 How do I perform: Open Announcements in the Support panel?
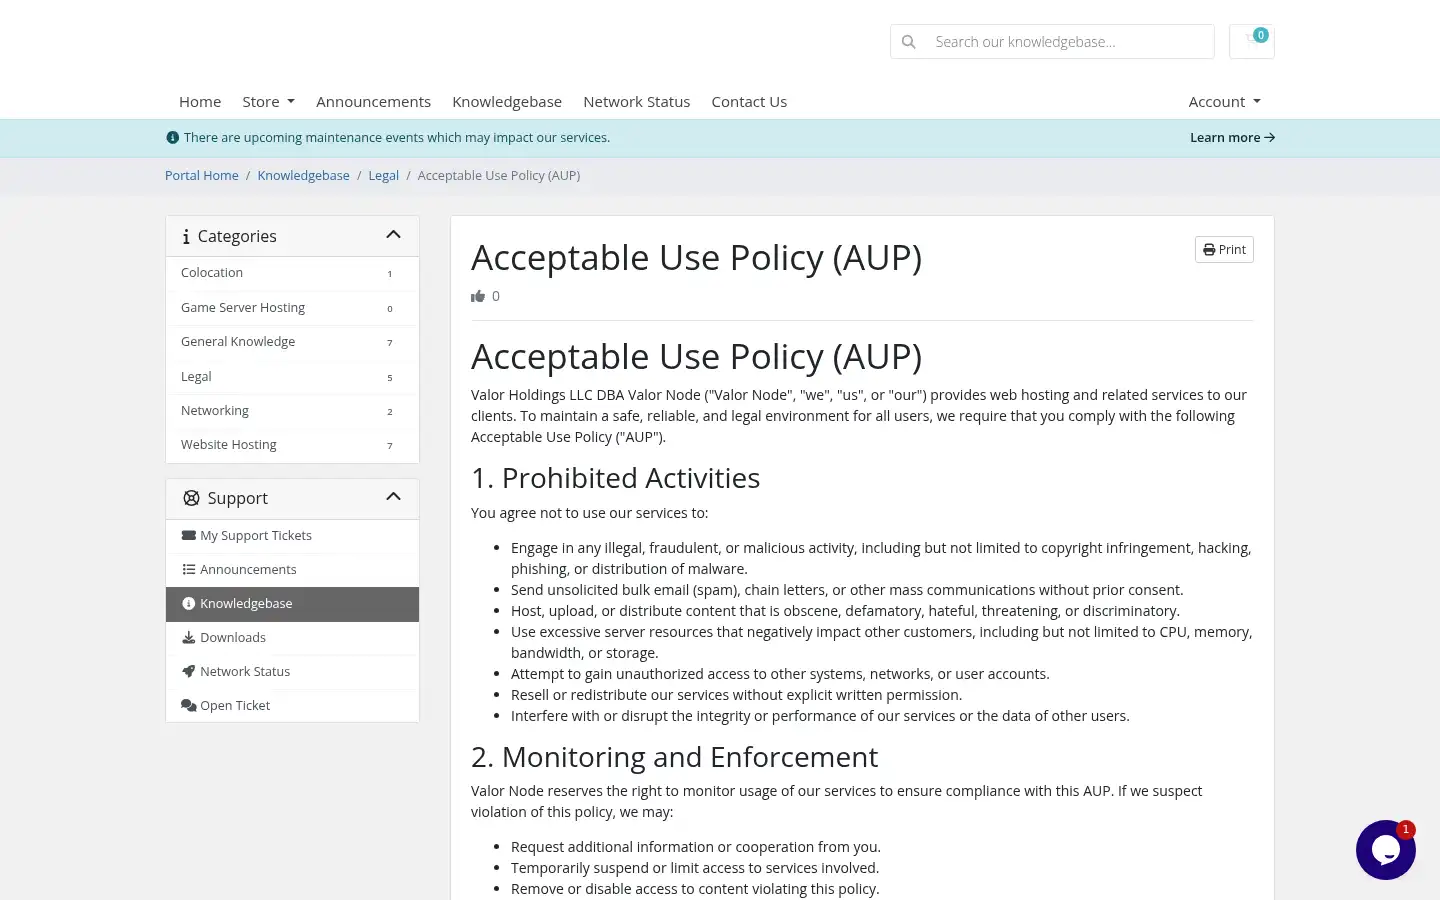[x=292, y=570]
